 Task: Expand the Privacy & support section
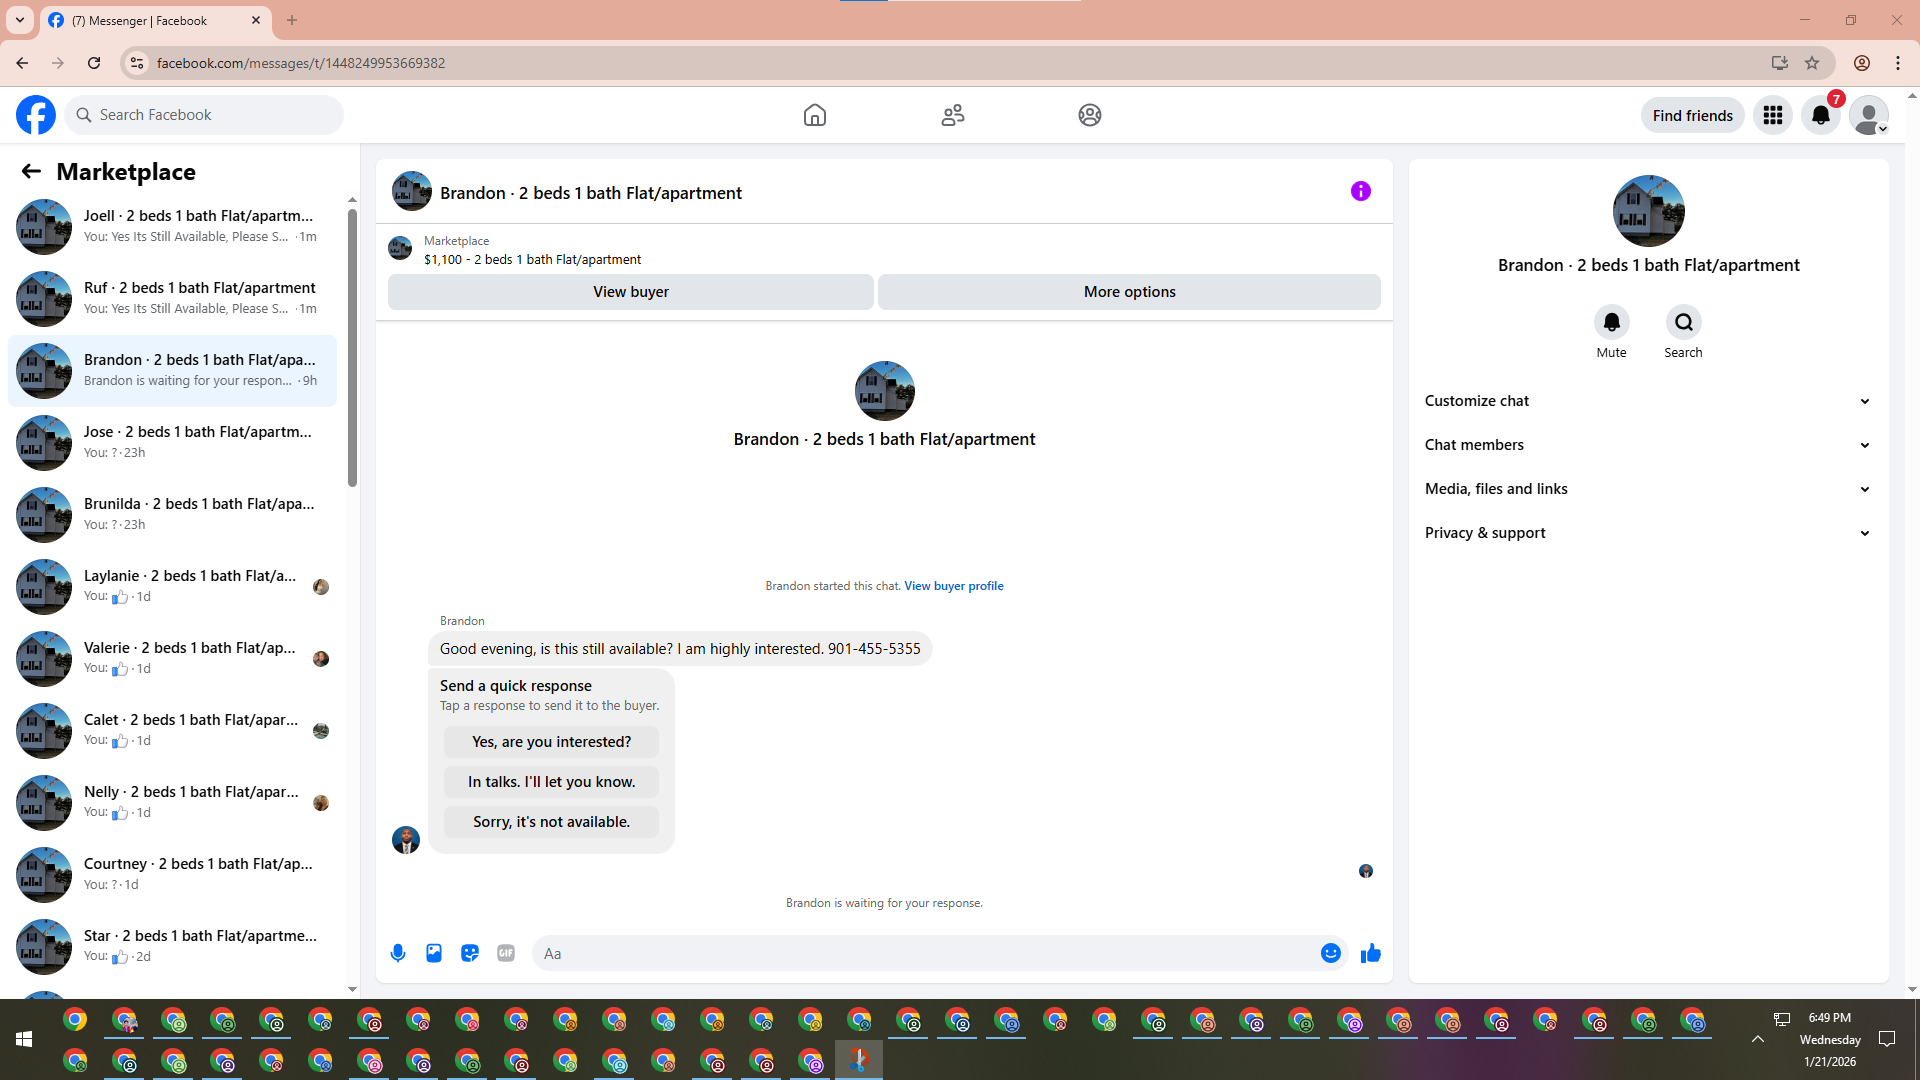tap(1648, 533)
